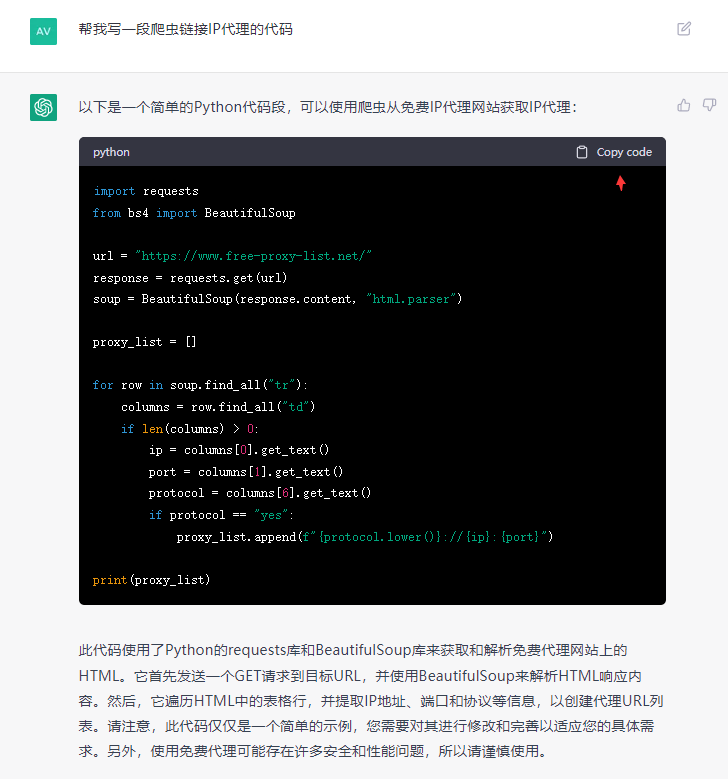Click the user prompt about IP代理 code
This screenshot has height=779, width=728.
[185, 30]
